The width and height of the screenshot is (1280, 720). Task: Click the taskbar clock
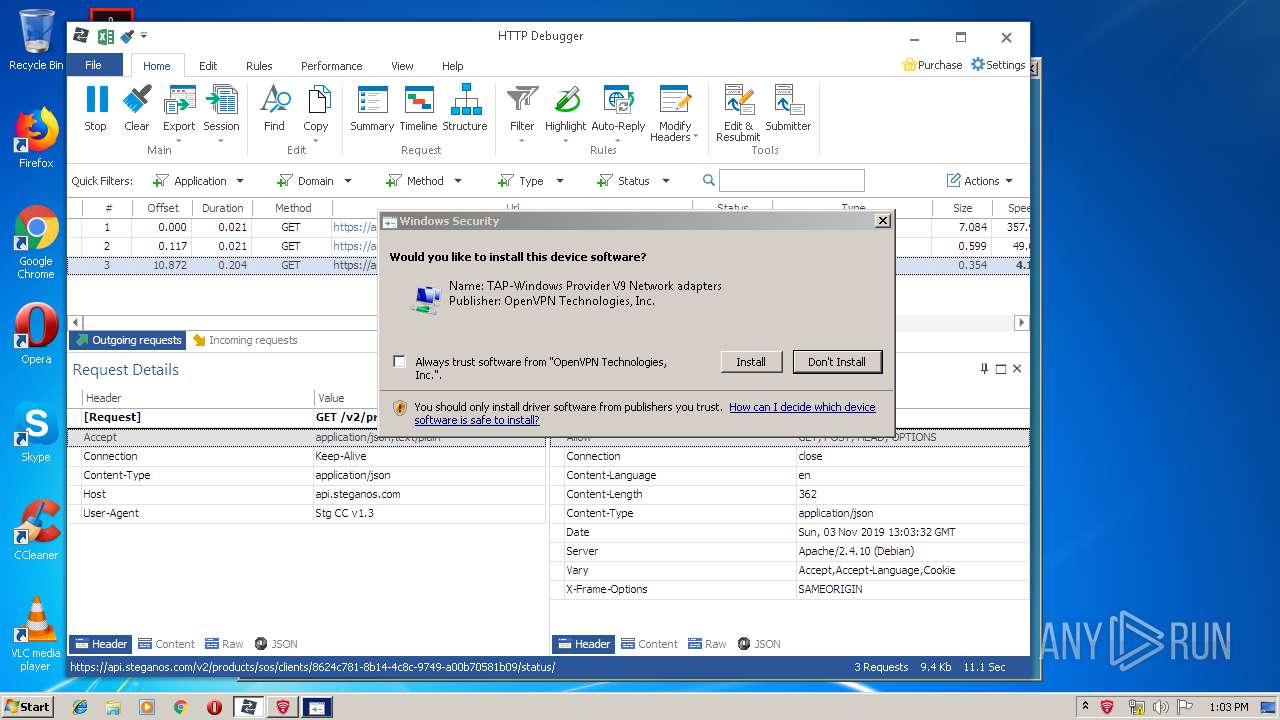[1228, 707]
